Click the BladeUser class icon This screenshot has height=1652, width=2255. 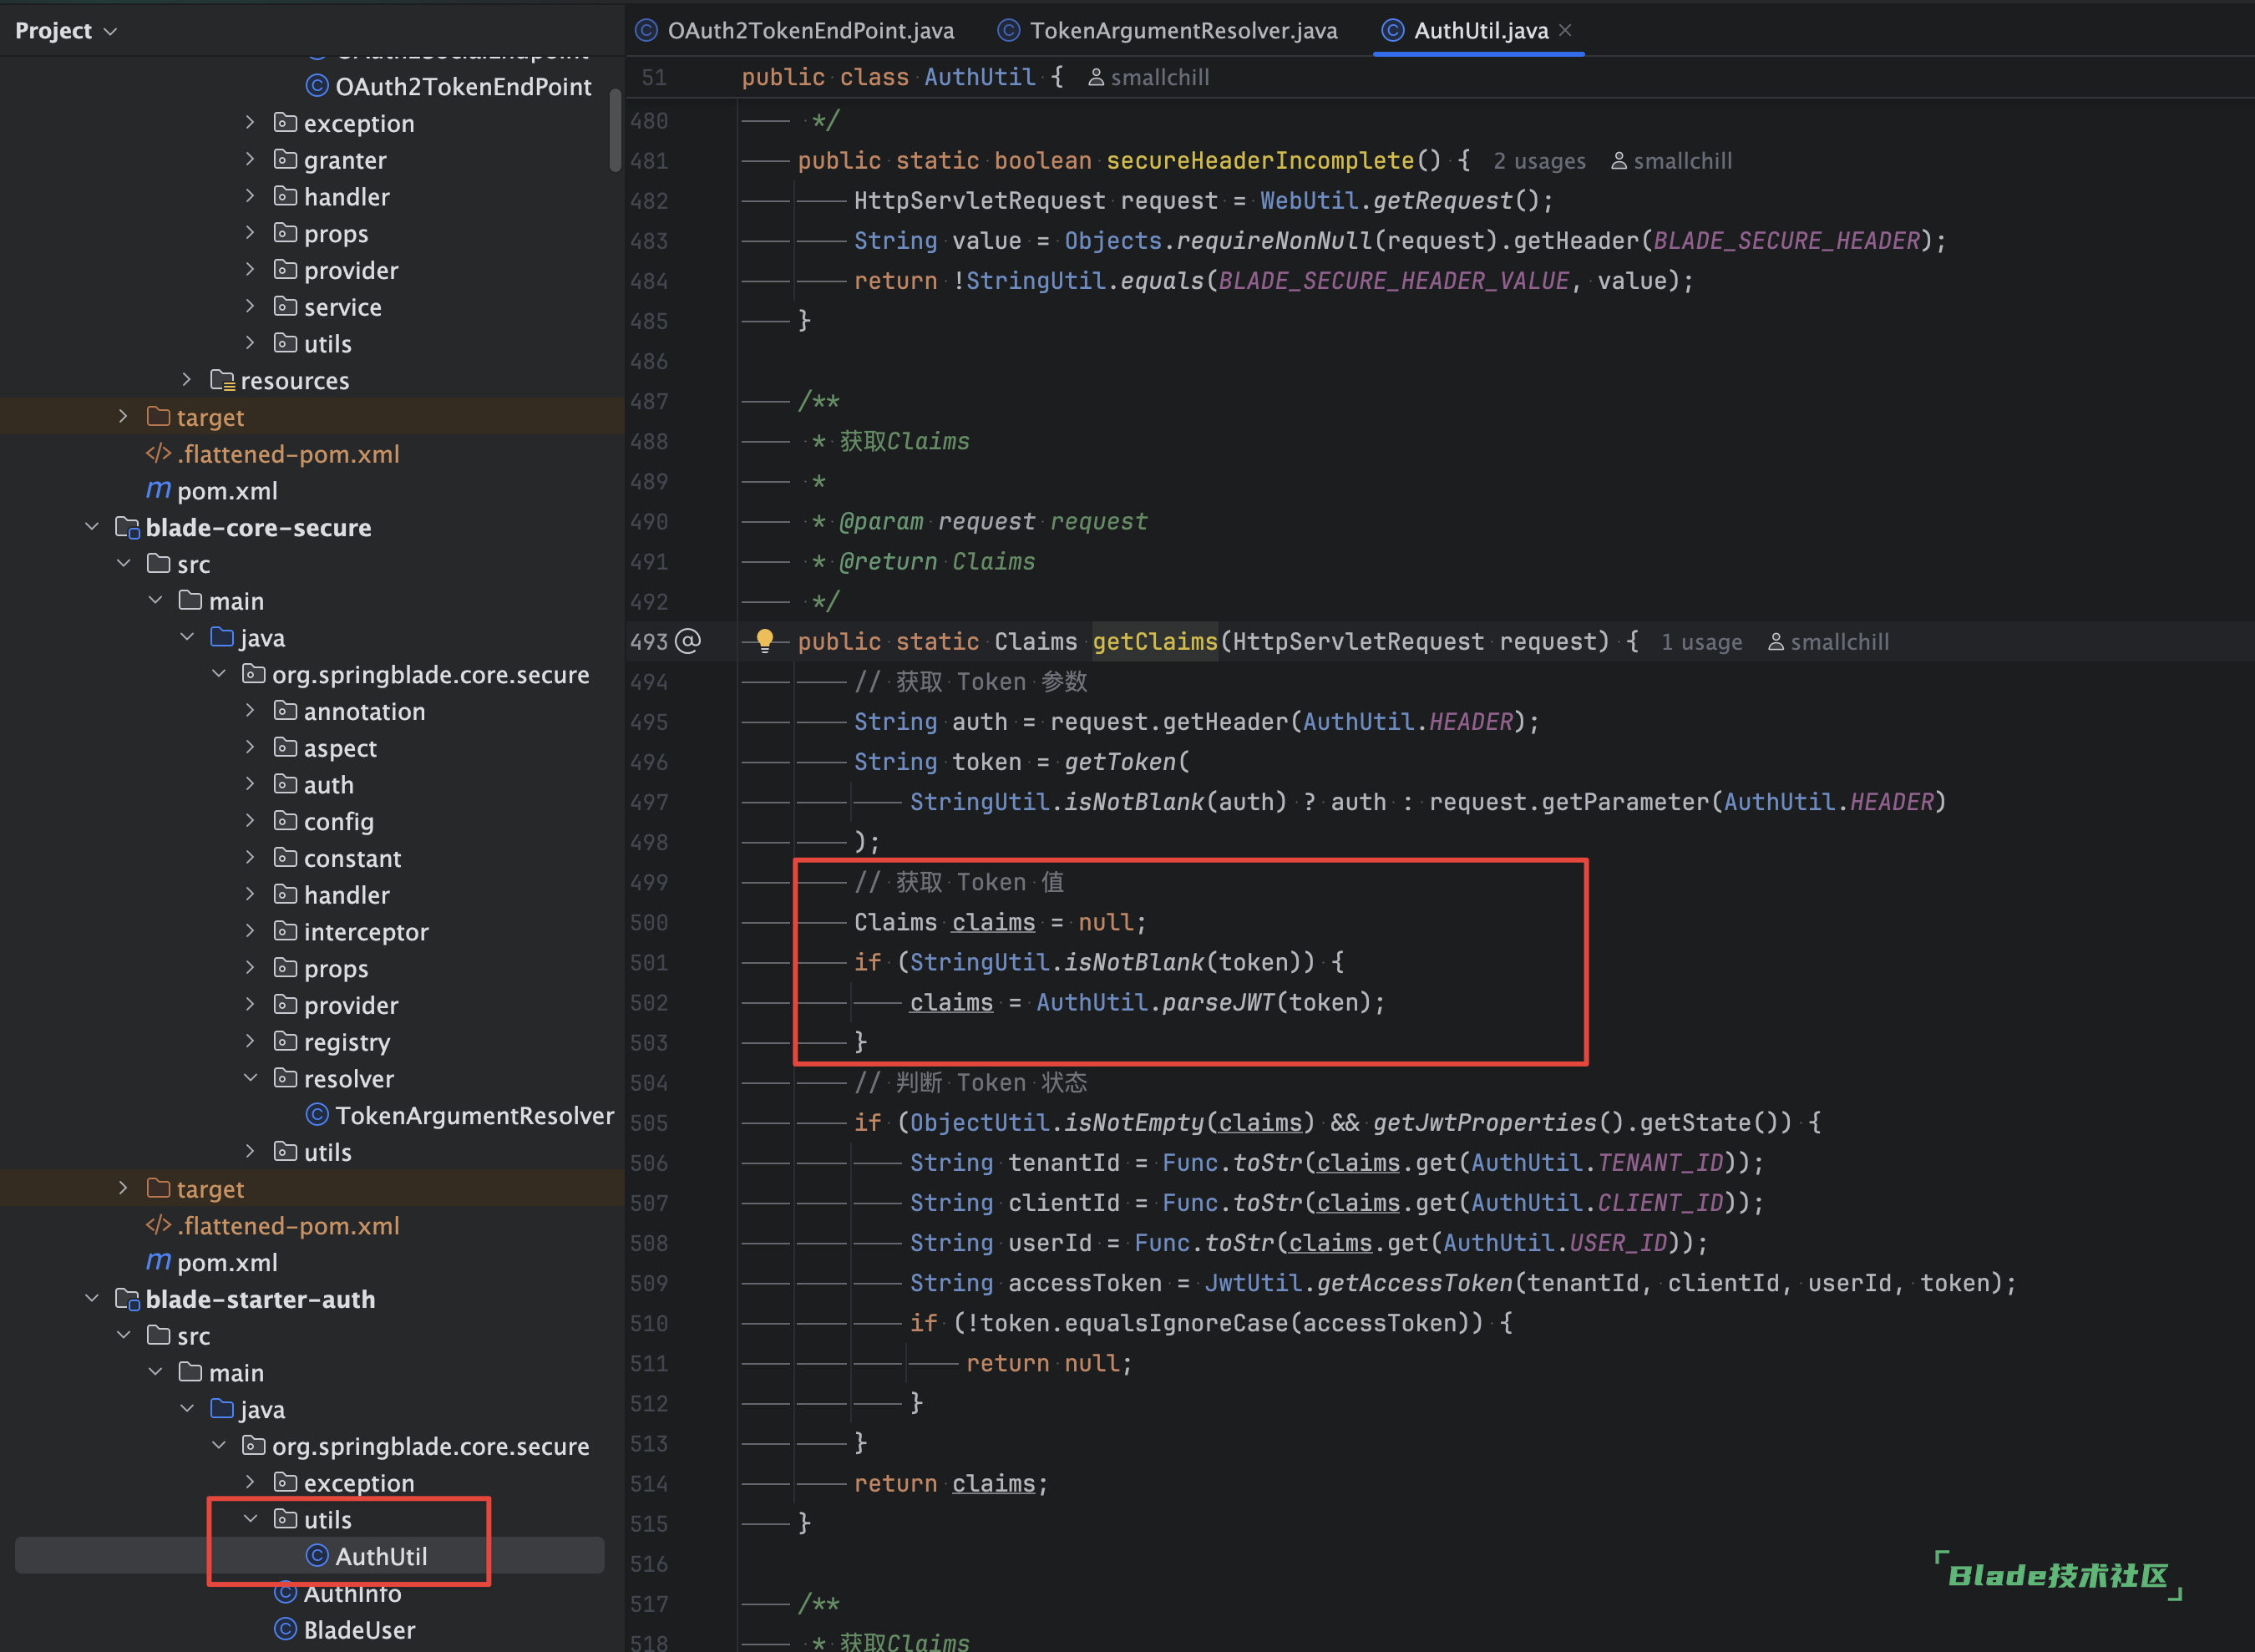[x=286, y=1629]
